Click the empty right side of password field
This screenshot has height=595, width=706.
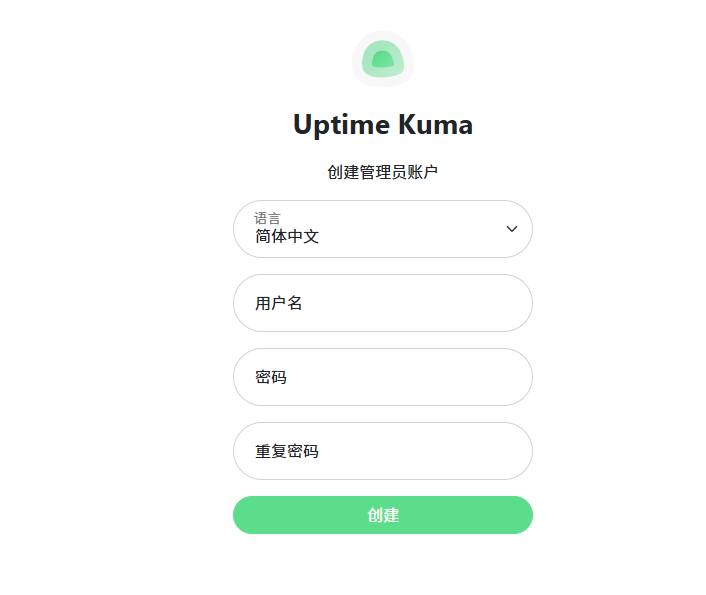pyautogui.click(x=450, y=377)
